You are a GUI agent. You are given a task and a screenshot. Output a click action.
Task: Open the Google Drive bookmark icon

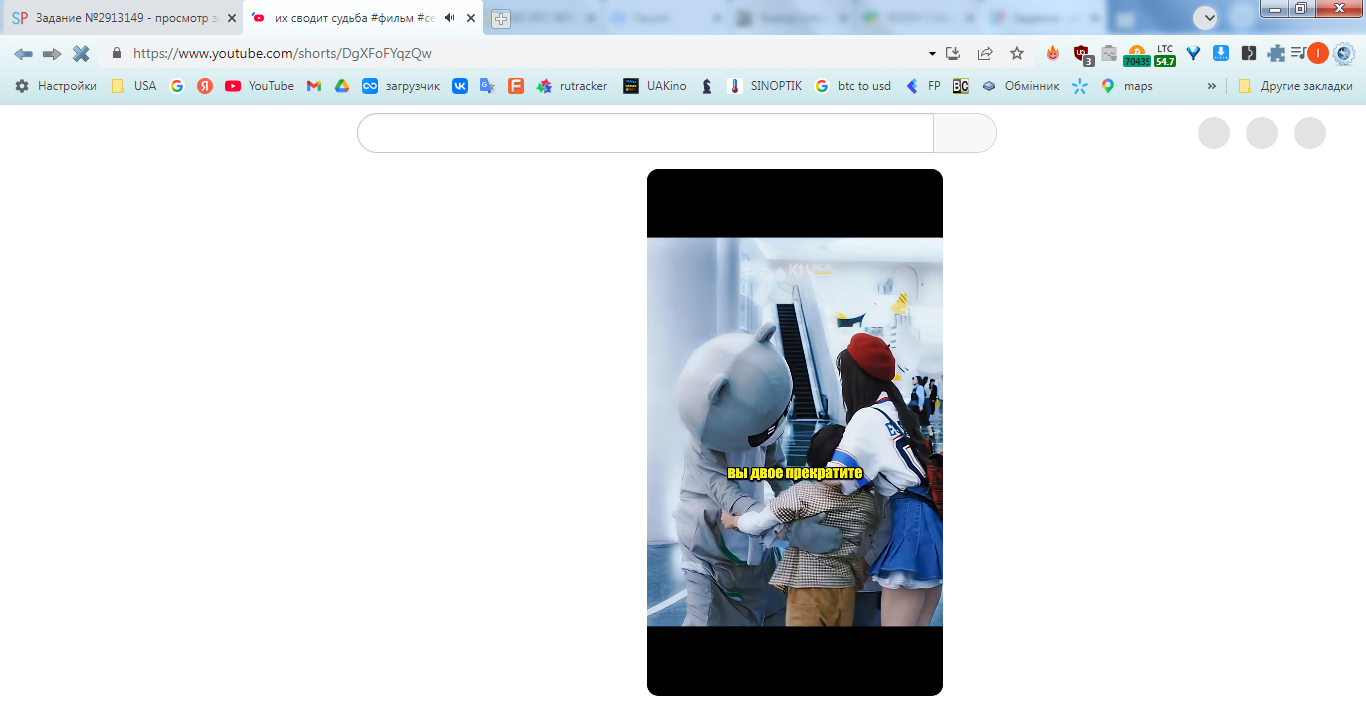pyautogui.click(x=342, y=86)
